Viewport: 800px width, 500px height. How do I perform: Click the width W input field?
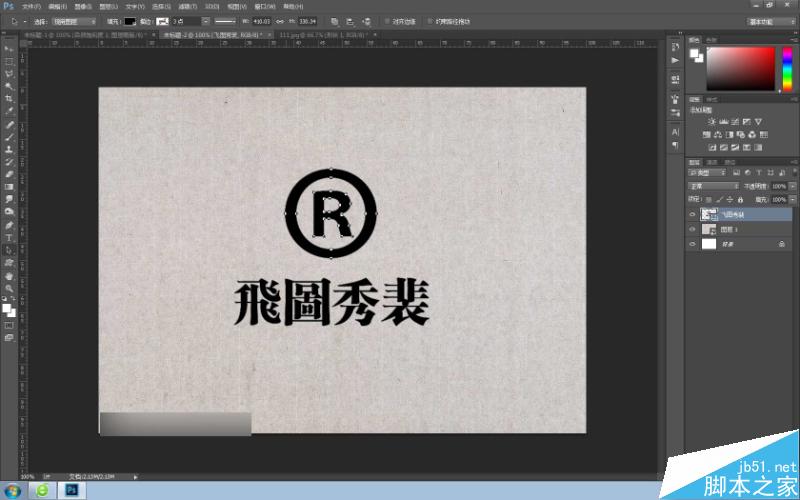(261, 21)
